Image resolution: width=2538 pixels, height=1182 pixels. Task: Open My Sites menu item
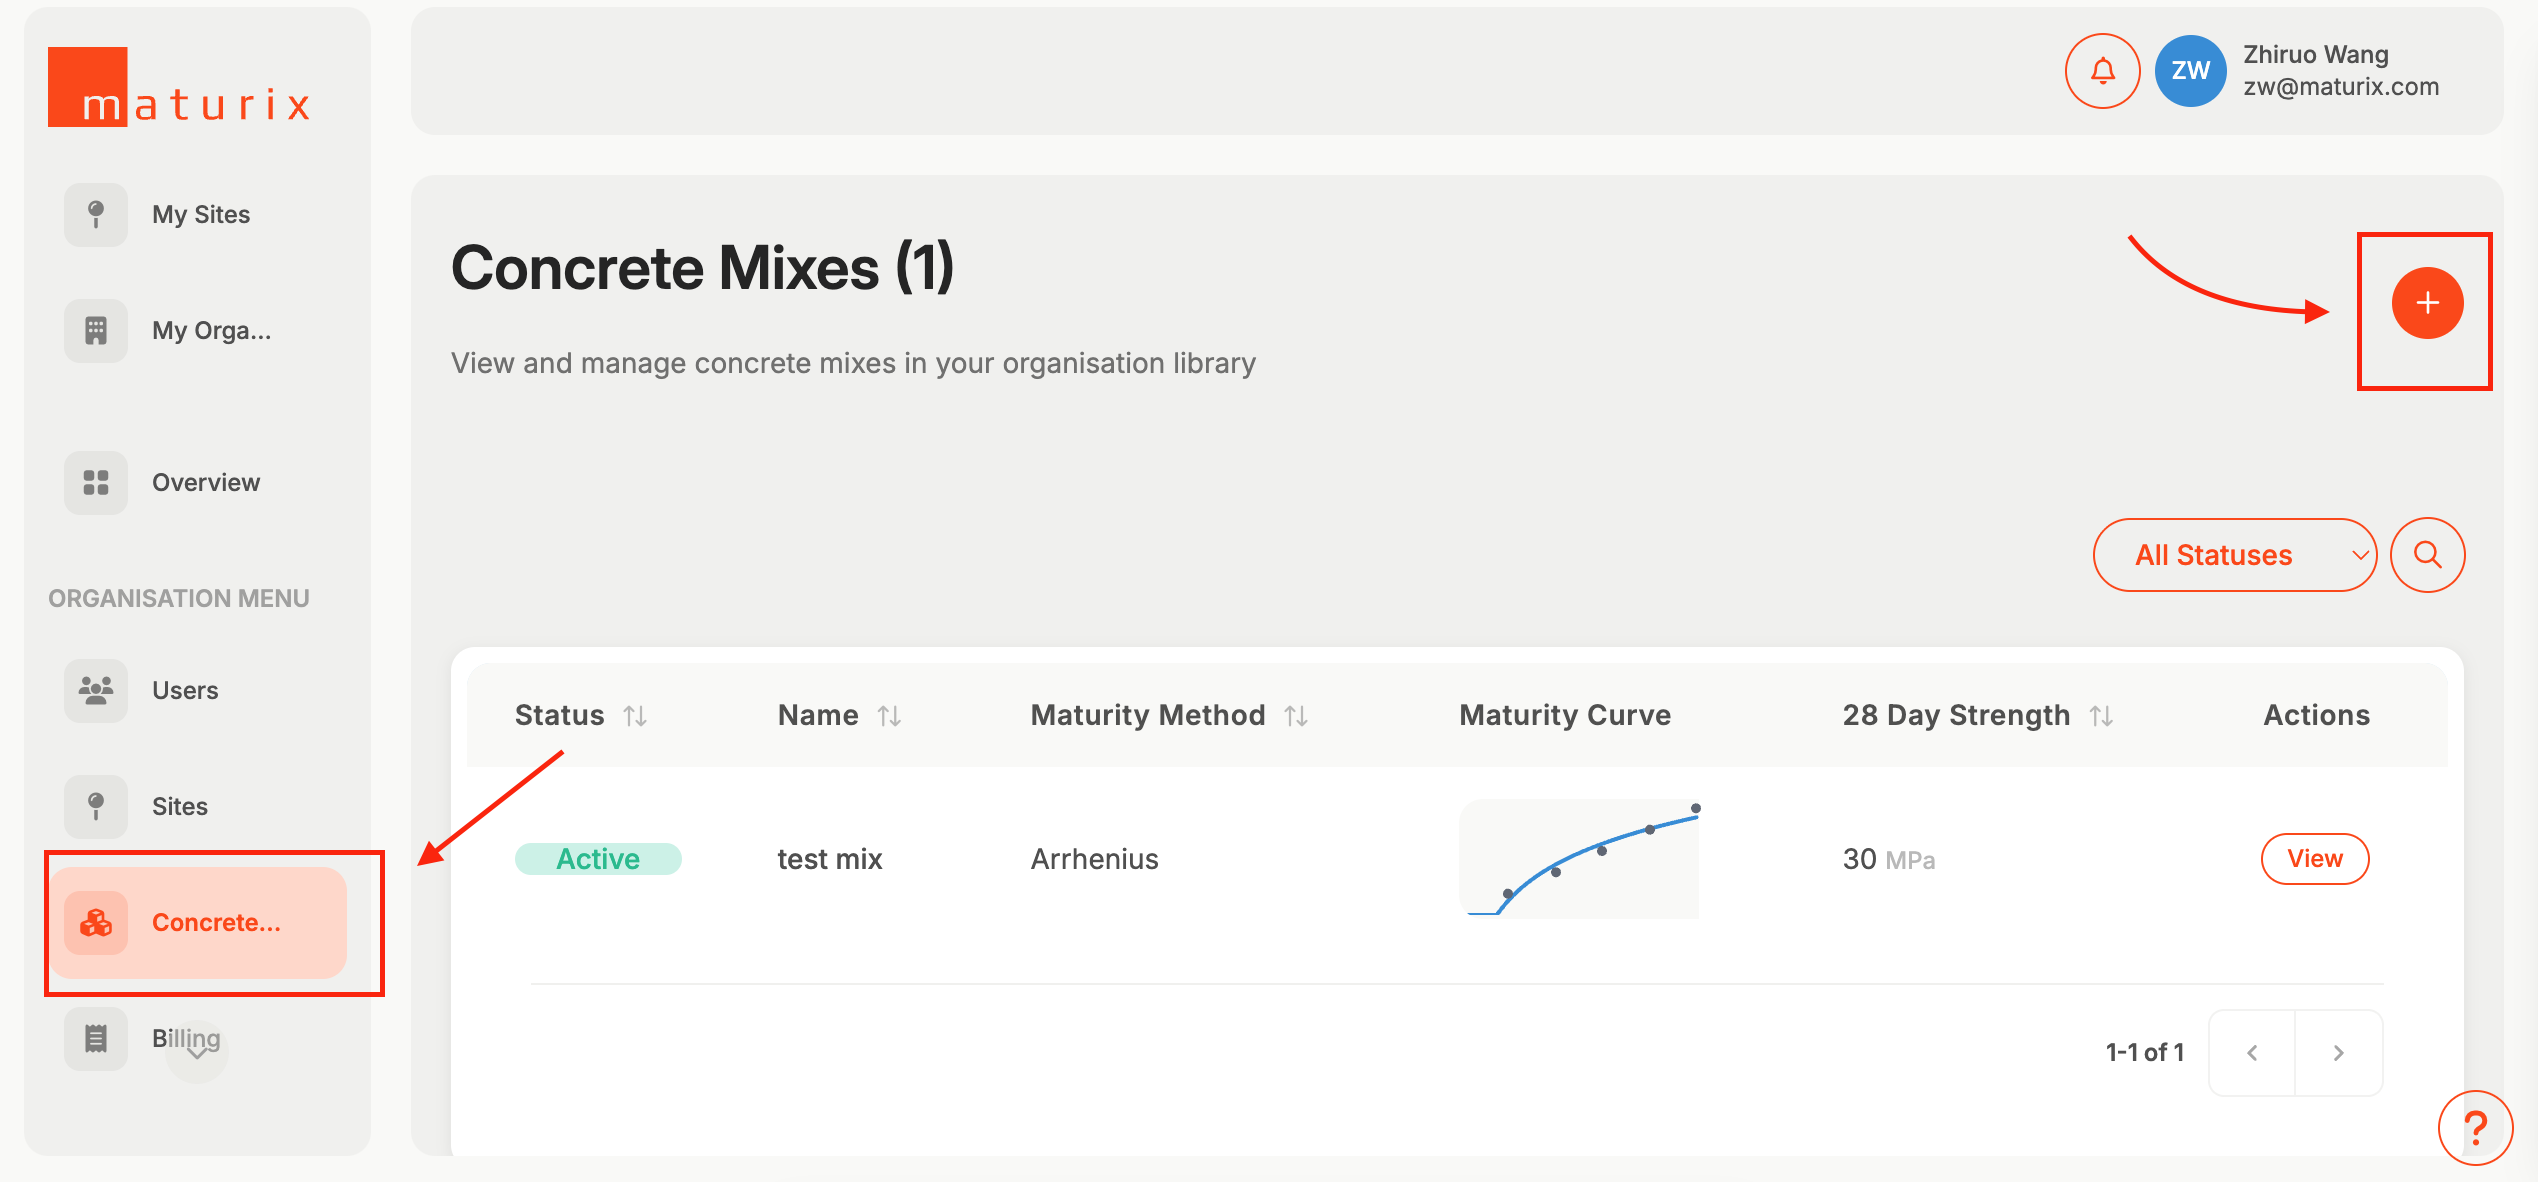(x=200, y=215)
